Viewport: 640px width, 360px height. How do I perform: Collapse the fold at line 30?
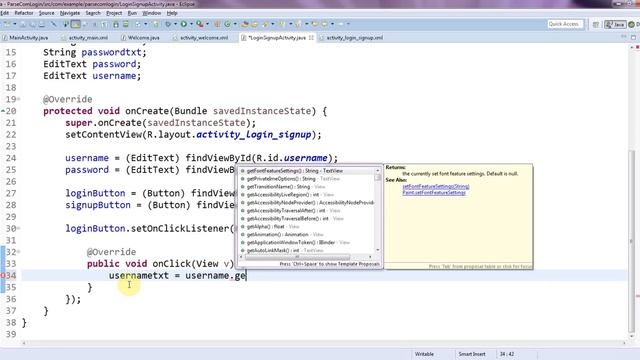pyautogui.click(x=19, y=229)
